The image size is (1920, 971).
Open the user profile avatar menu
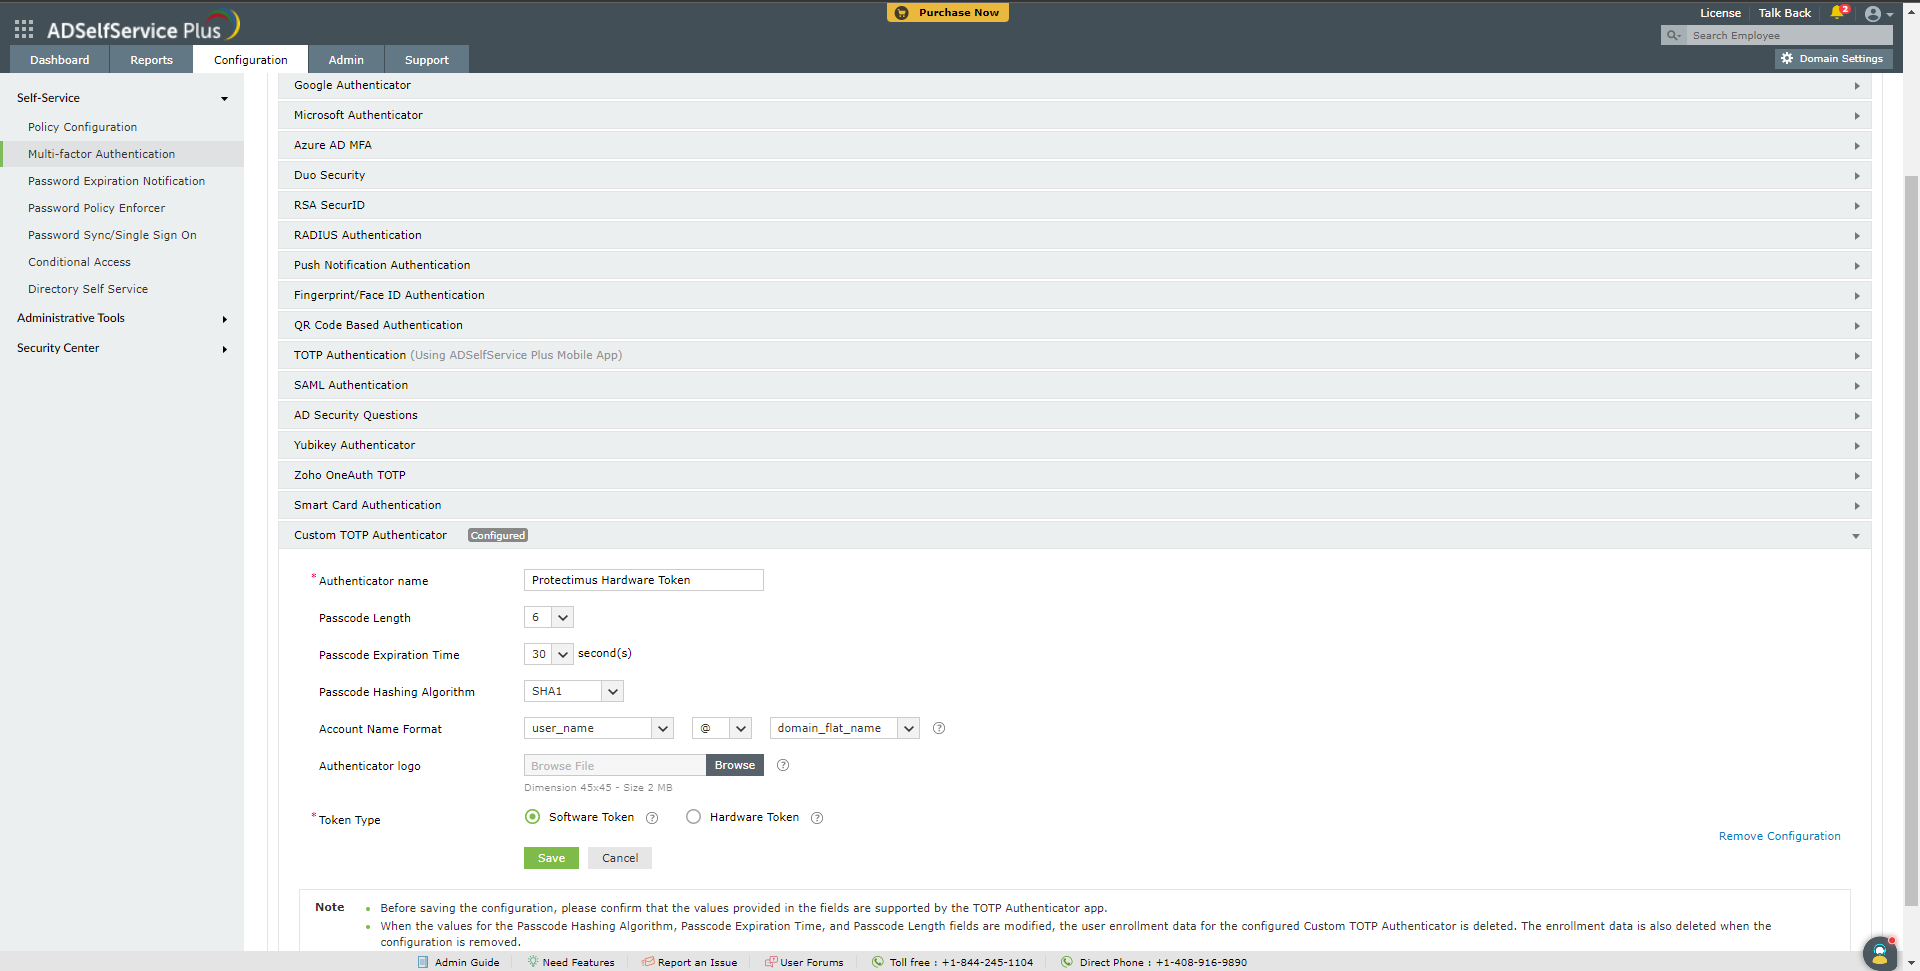(x=1873, y=14)
